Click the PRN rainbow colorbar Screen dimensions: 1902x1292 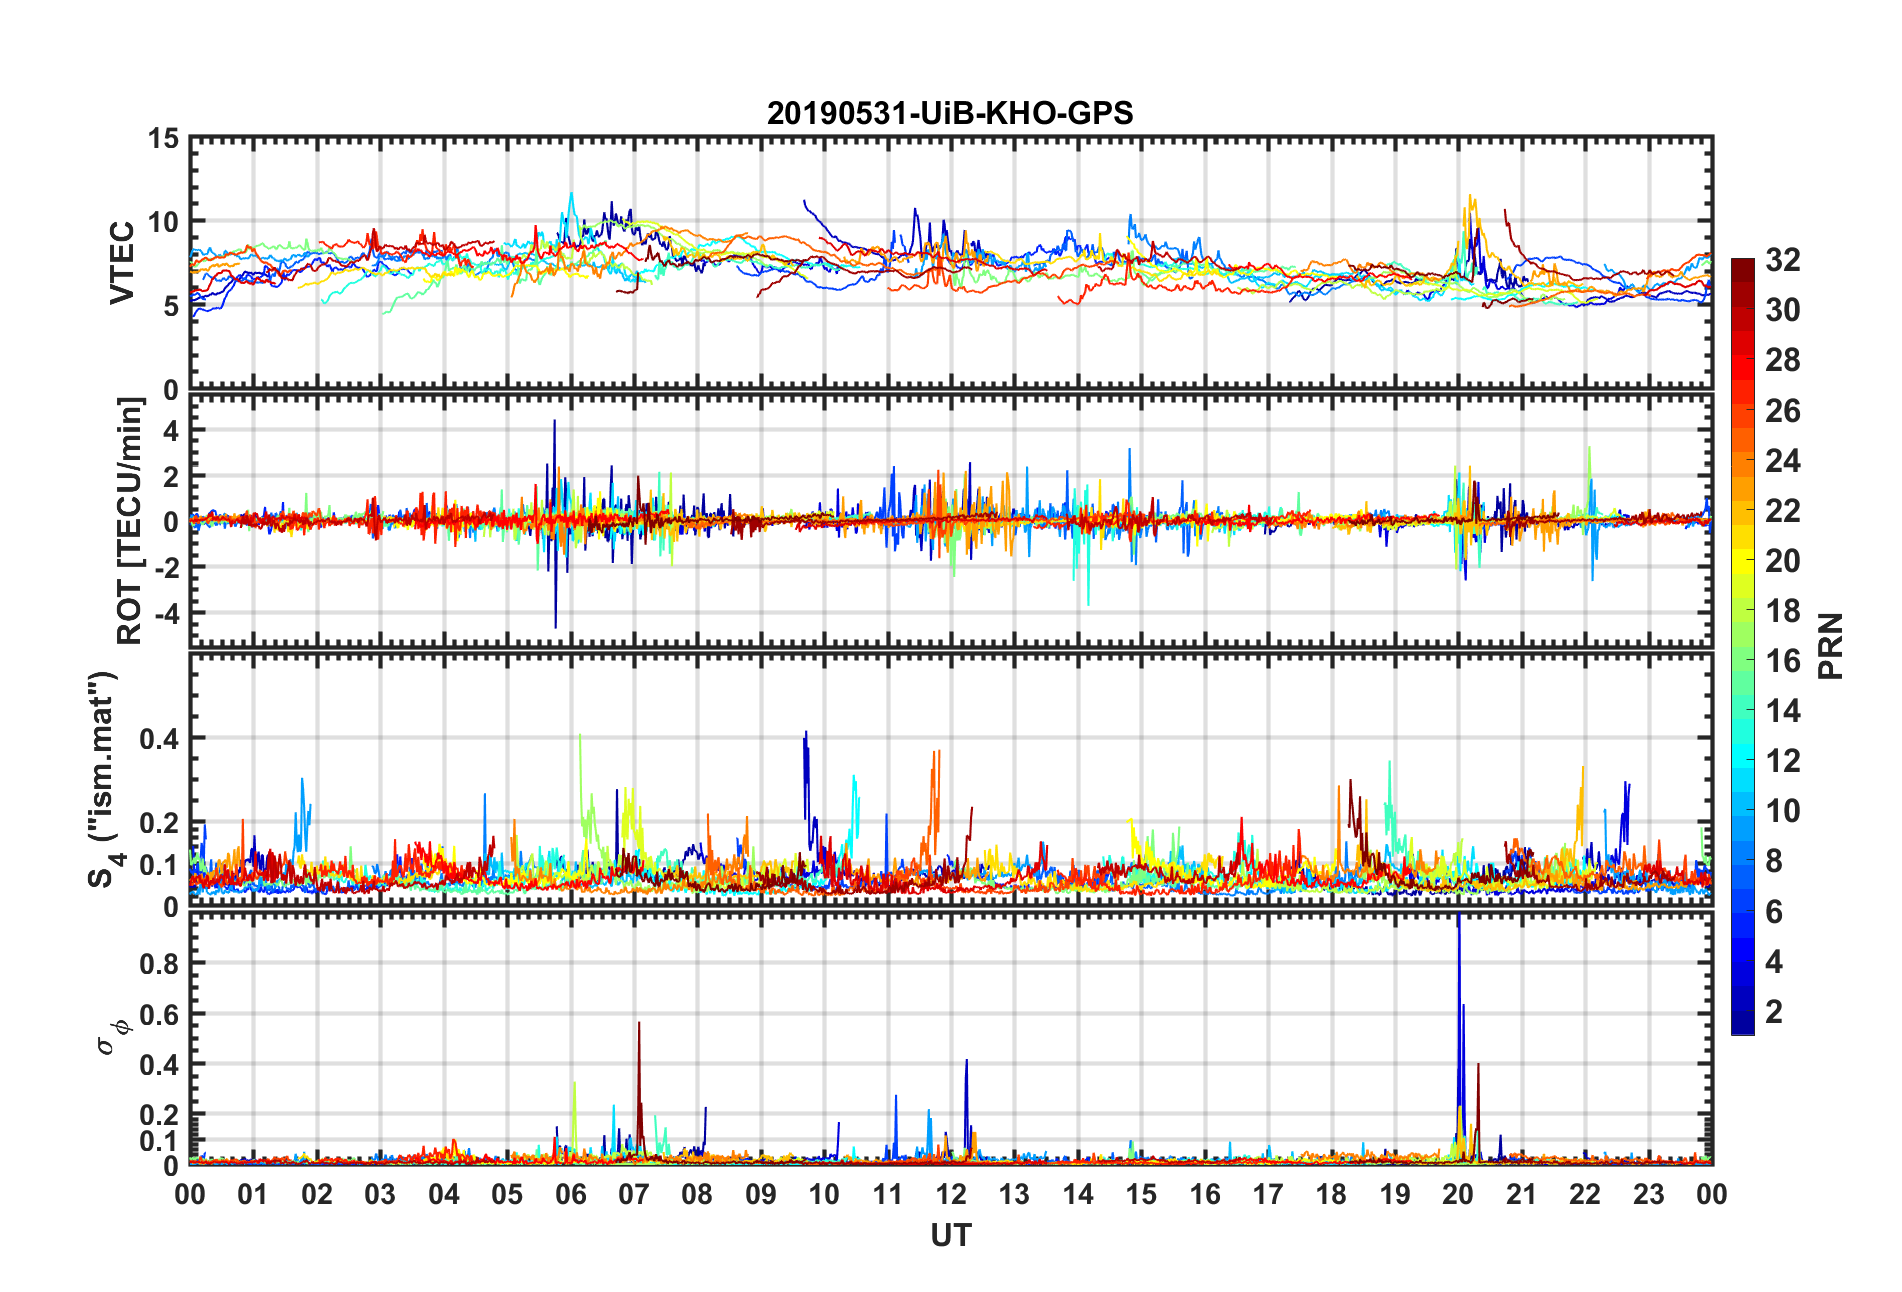coord(1743,646)
